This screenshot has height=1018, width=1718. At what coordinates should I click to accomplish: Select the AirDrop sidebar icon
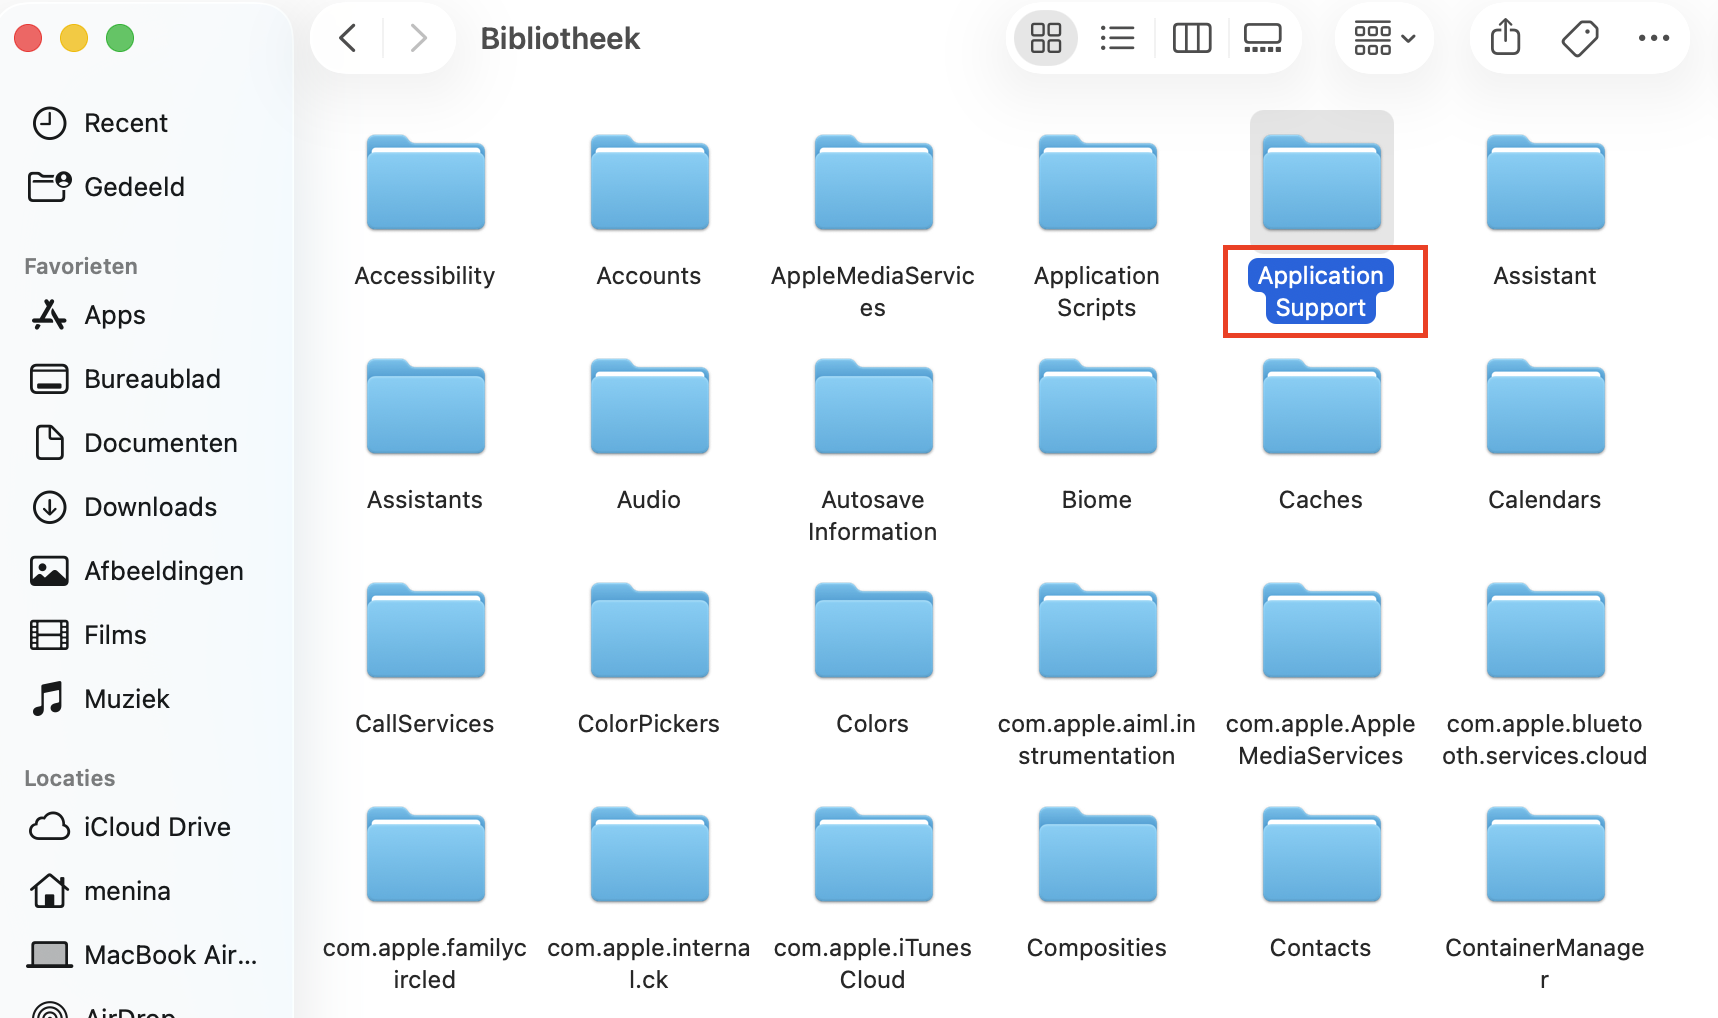click(x=49, y=1010)
